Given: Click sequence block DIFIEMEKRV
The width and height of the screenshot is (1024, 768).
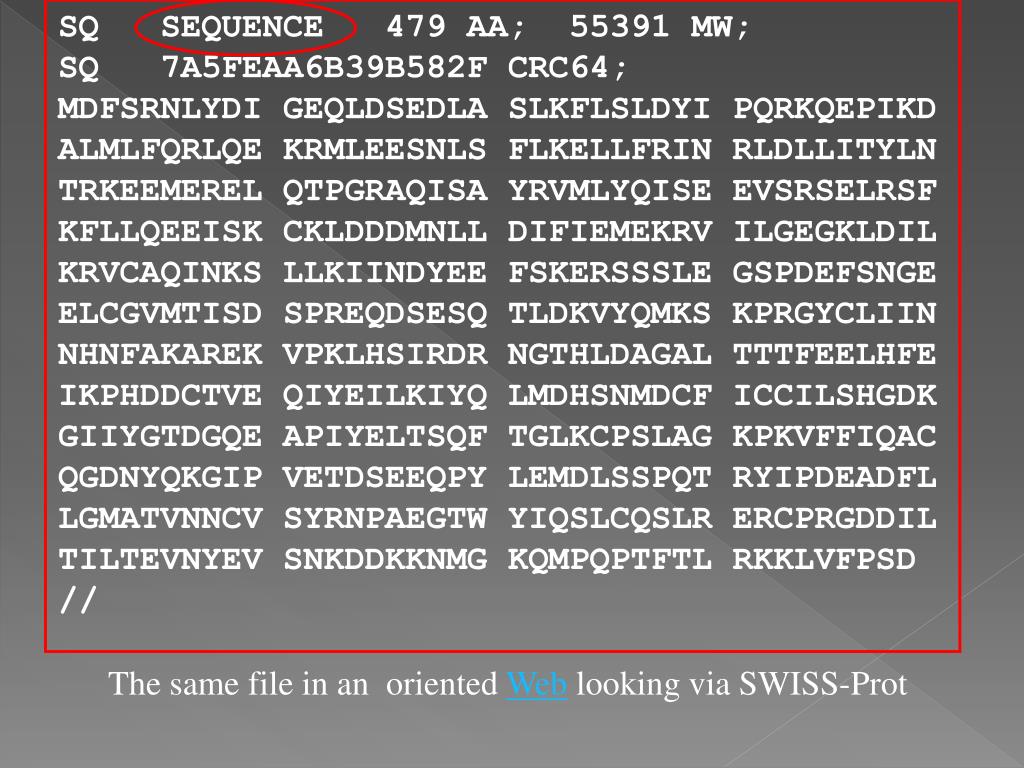Looking at the screenshot, I should [x=610, y=232].
